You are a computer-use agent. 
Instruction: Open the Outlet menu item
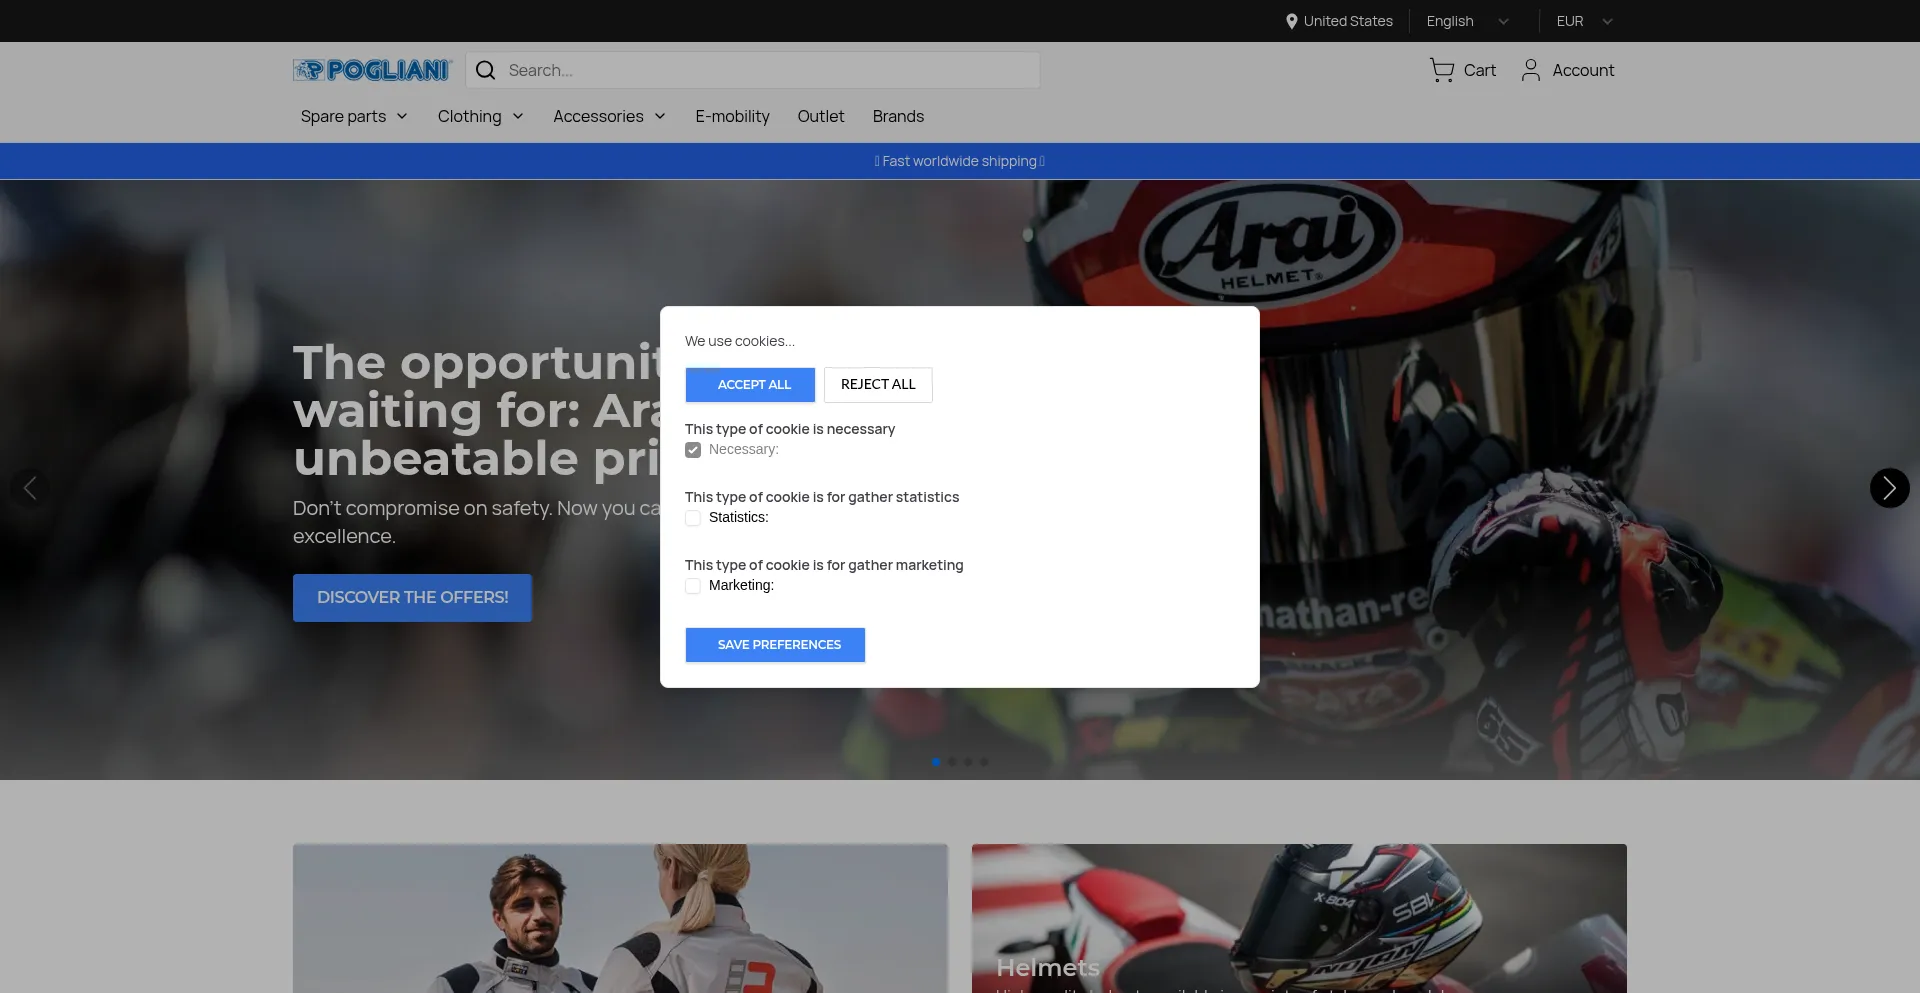(821, 116)
